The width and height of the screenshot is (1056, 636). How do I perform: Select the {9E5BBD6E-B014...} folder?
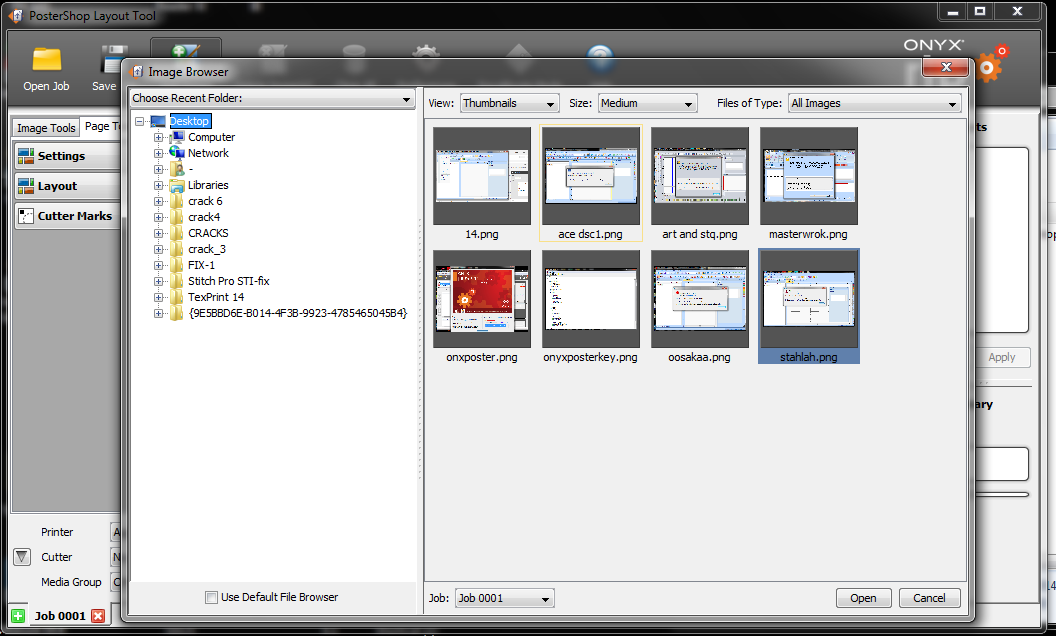pyautogui.click(x=298, y=313)
